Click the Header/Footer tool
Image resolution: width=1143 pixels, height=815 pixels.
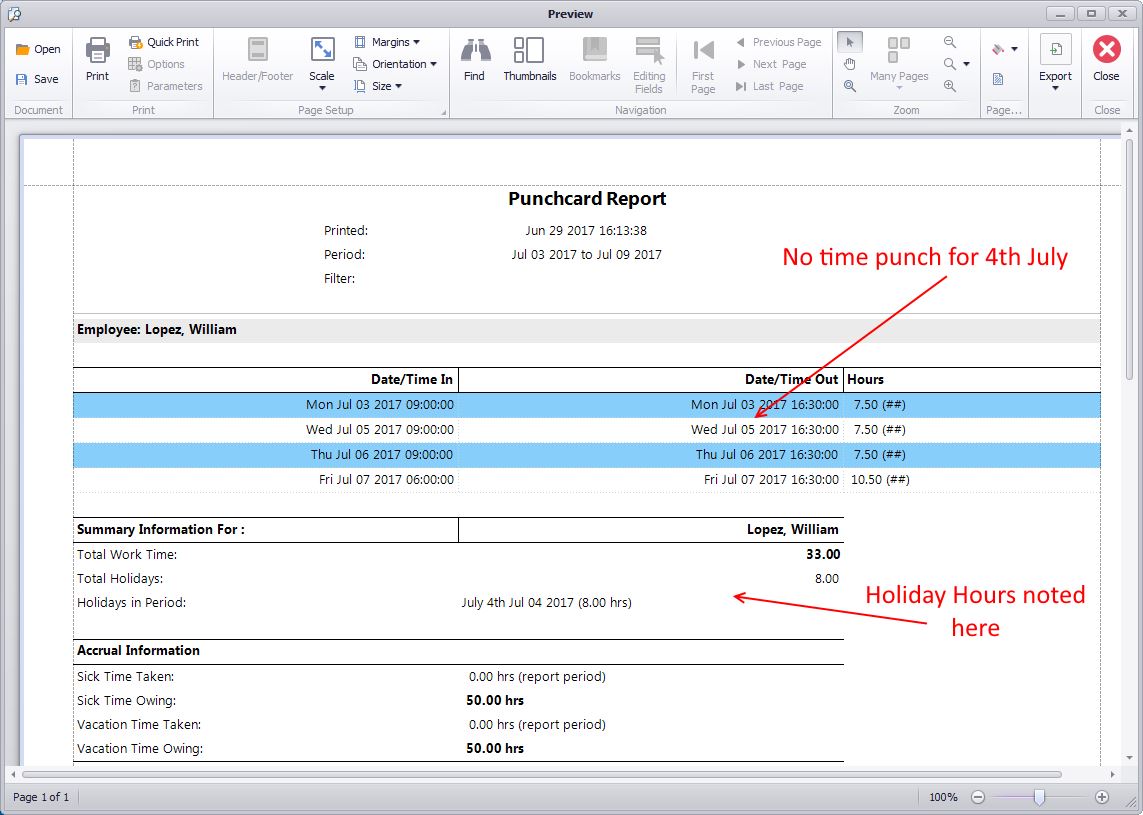257,60
